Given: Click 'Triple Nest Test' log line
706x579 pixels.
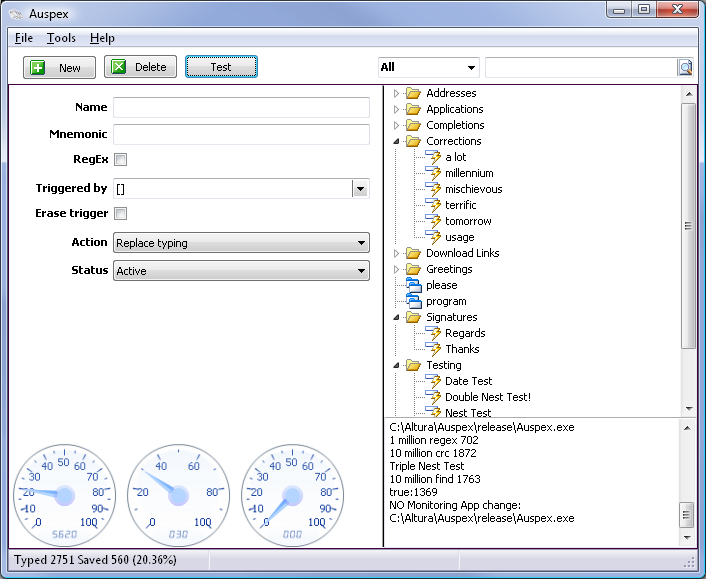Looking at the screenshot, I should (x=426, y=466).
